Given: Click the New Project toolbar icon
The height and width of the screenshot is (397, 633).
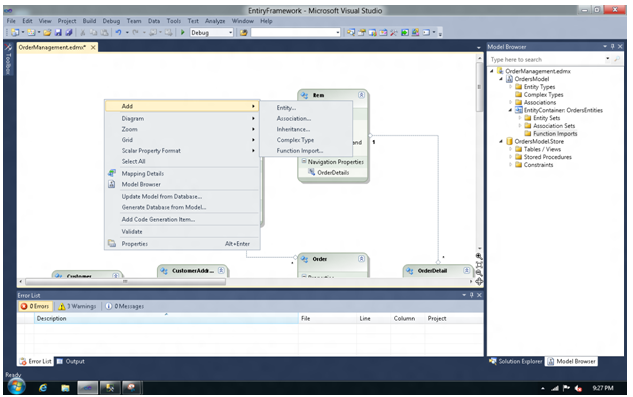Looking at the screenshot, I should pyautogui.click(x=15, y=32).
